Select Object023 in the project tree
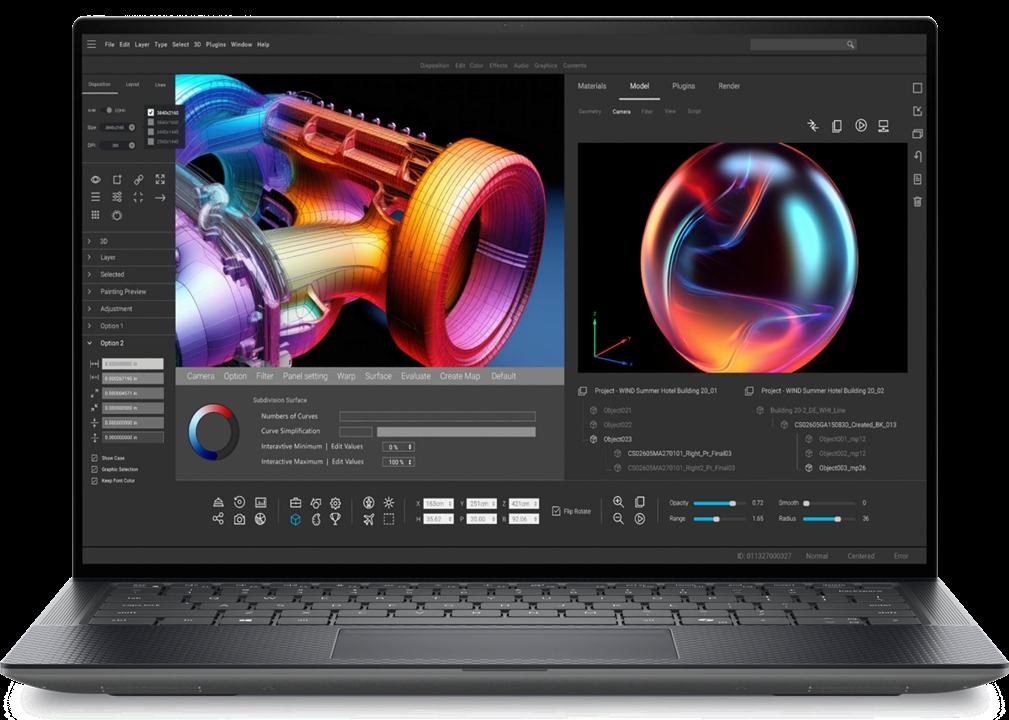This screenshot has width=1009, height=720. coord(617,439)
